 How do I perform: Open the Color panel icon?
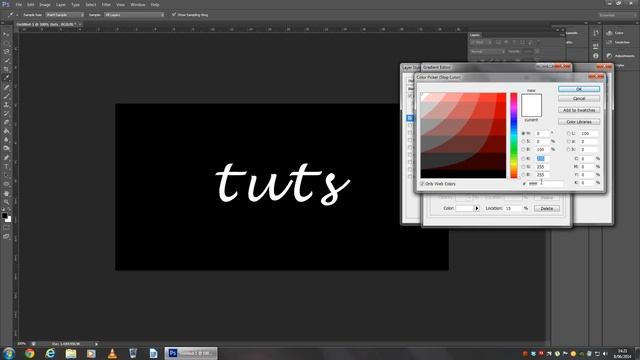pyautogui.click(x=609, y=33)
